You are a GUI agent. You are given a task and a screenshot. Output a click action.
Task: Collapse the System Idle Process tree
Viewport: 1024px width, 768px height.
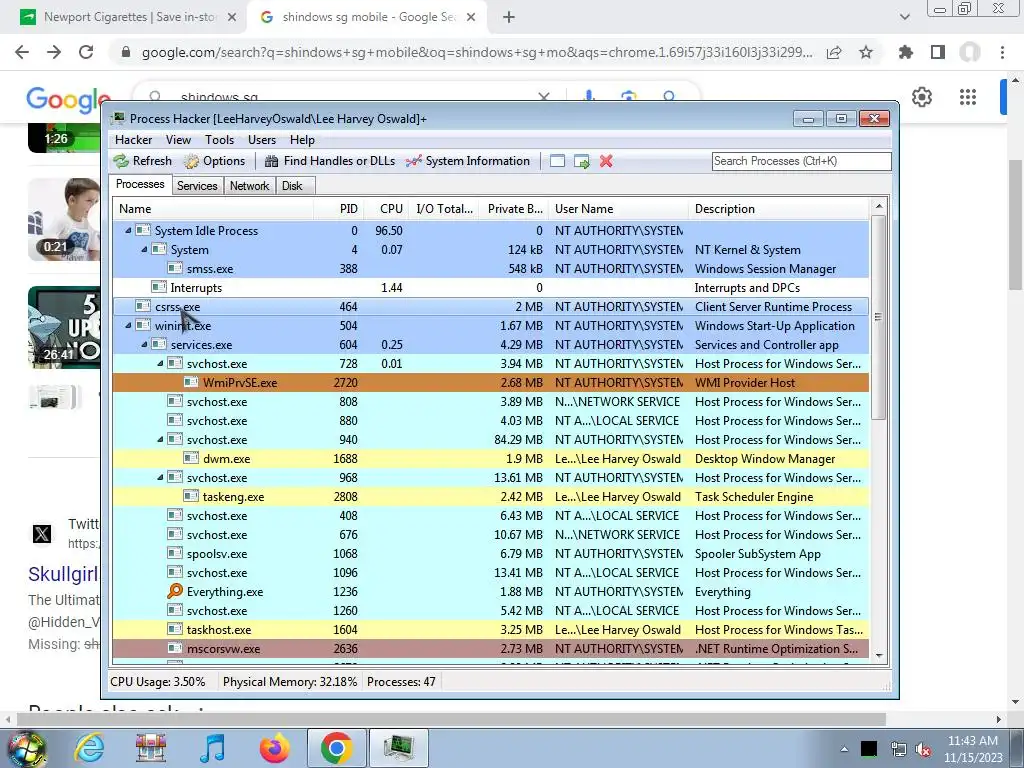[x=128, y=231]
